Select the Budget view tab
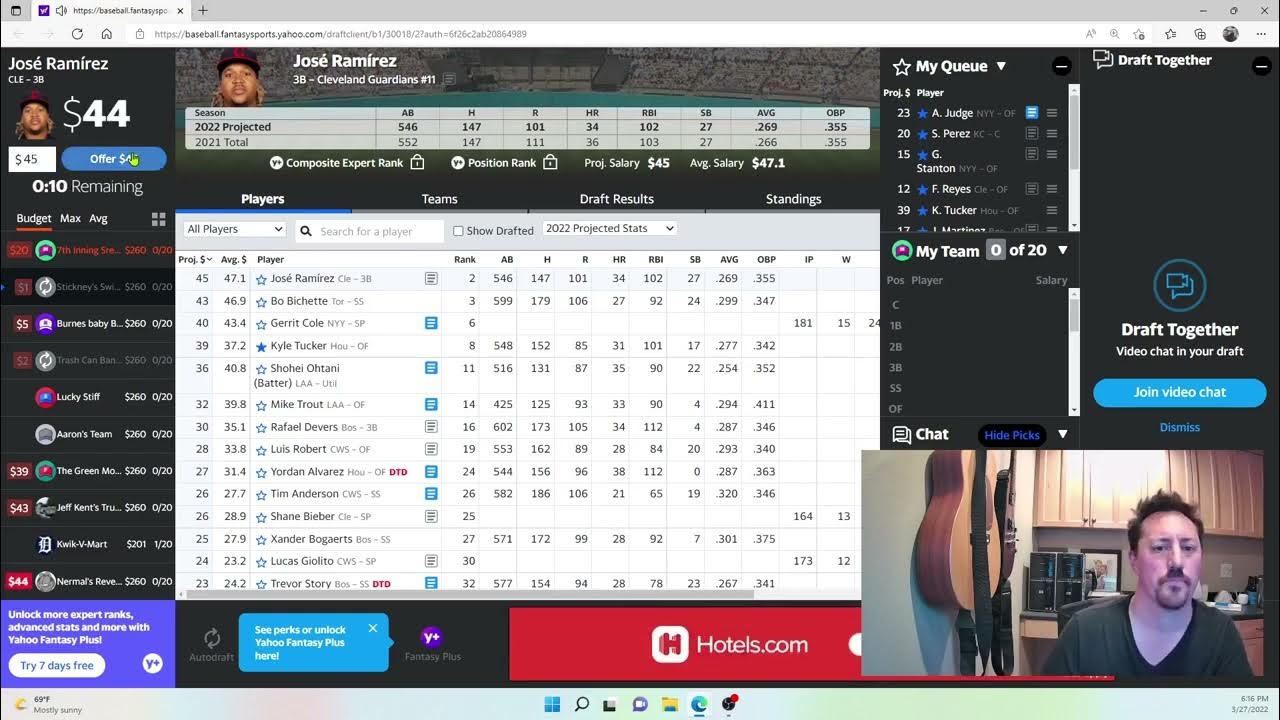Screen dimensions: 1280x720 pyautogui.click(x=34, y=218)
